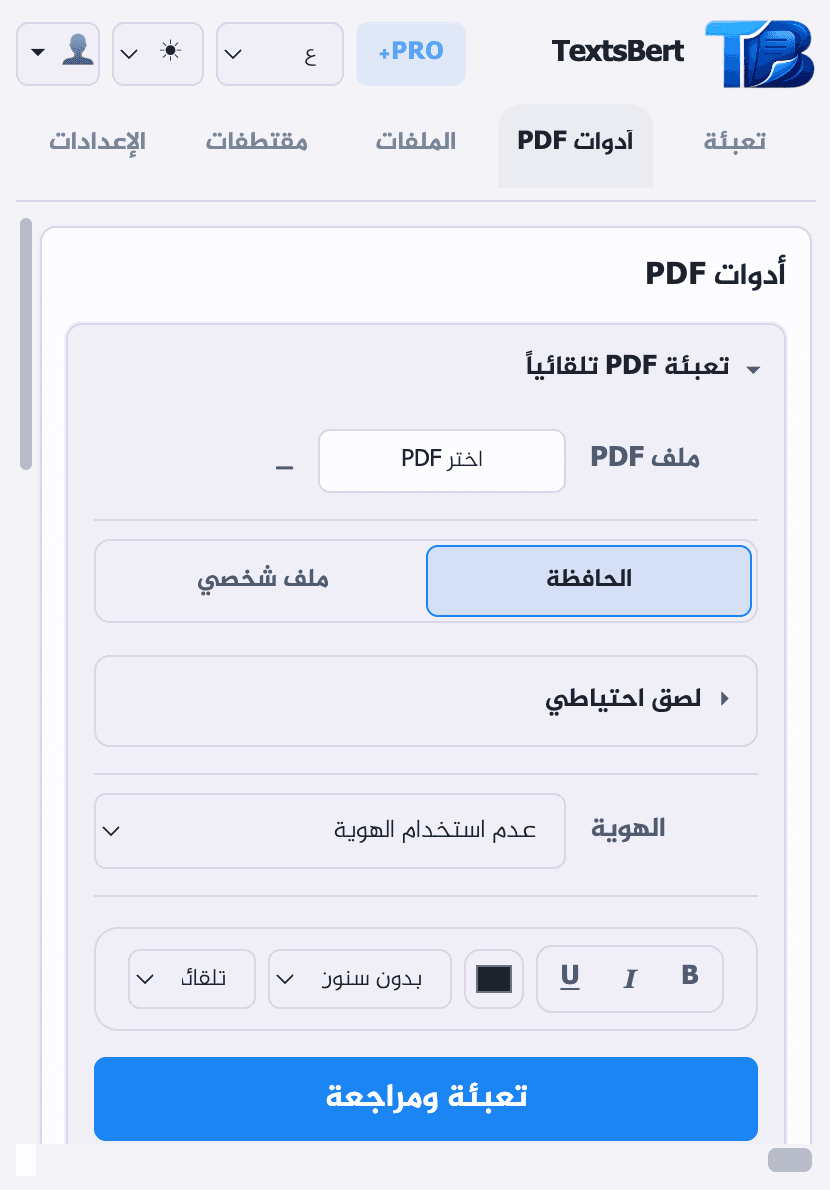Open the مقتطفات tab
This screenshot has width=830, height=1190.
[x=257, y=141]
